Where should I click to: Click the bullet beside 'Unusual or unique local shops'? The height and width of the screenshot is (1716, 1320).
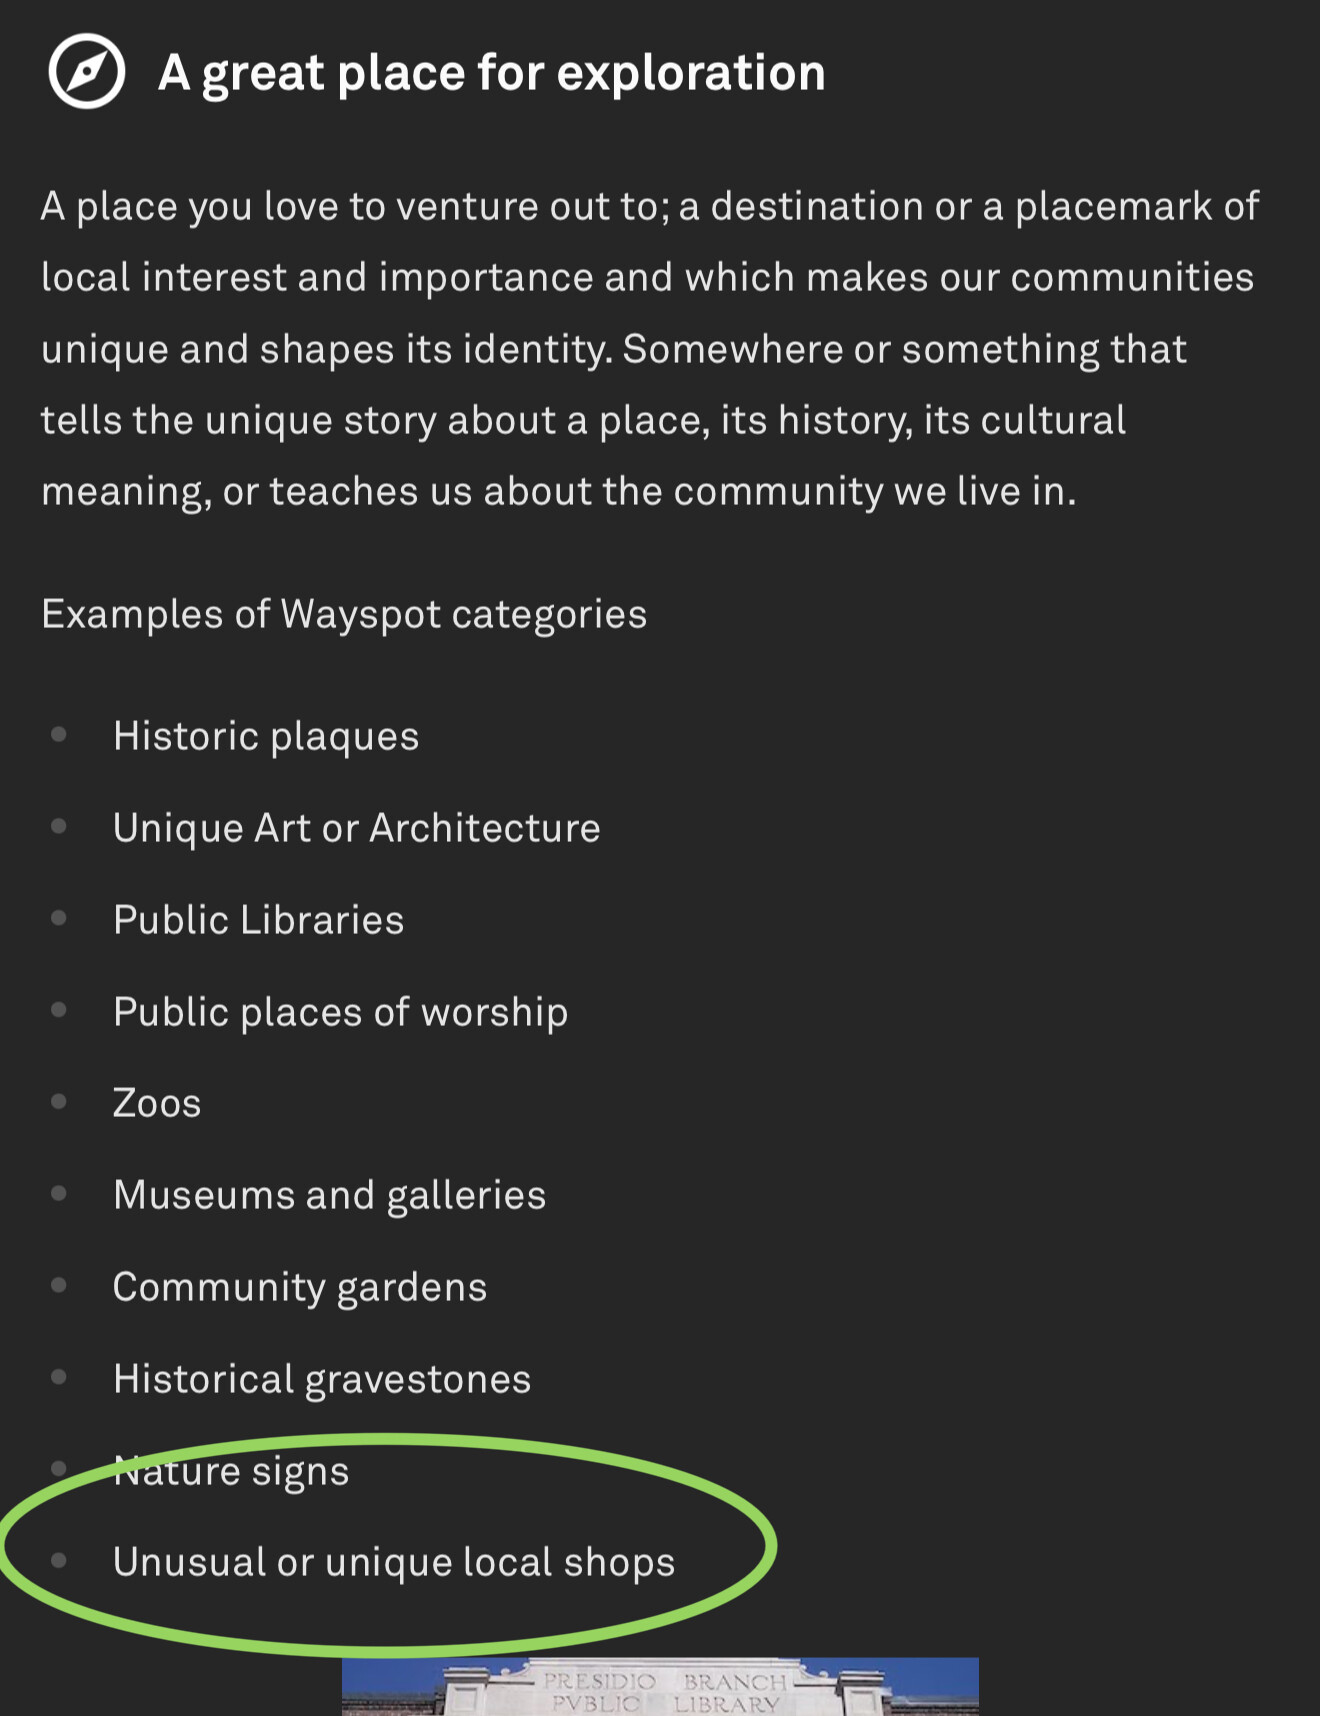[59, 1561]
